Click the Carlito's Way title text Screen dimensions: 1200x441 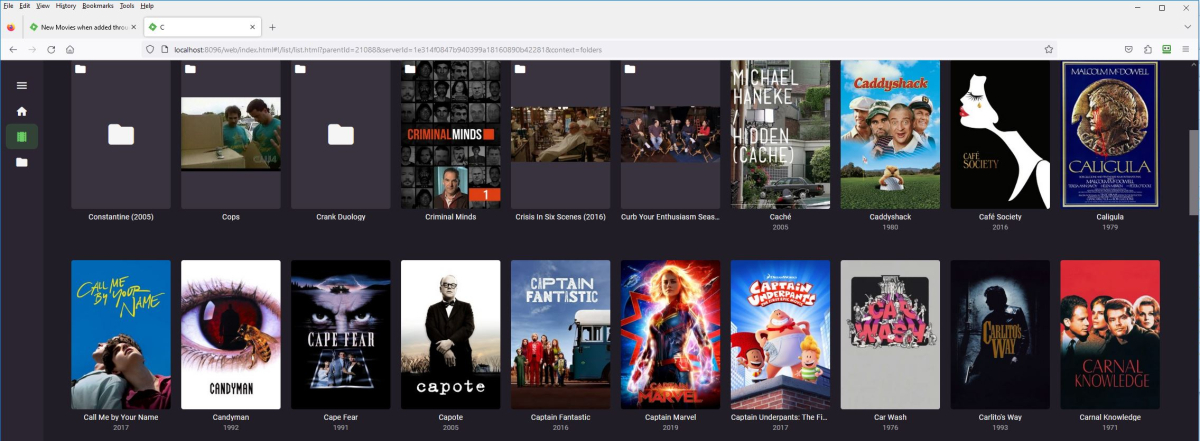pyautogui.click(x=1000, y=417)
